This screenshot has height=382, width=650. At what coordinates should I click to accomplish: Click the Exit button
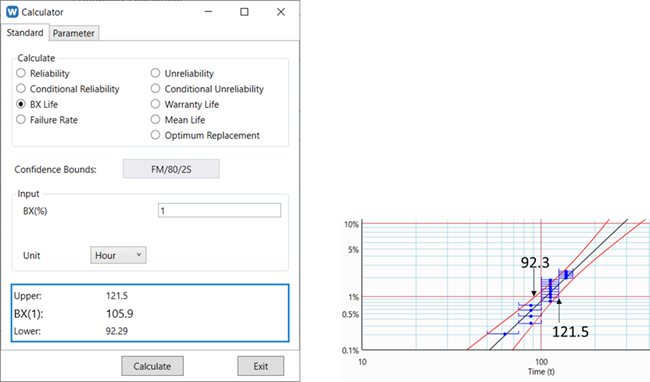(x=261, y=366)
